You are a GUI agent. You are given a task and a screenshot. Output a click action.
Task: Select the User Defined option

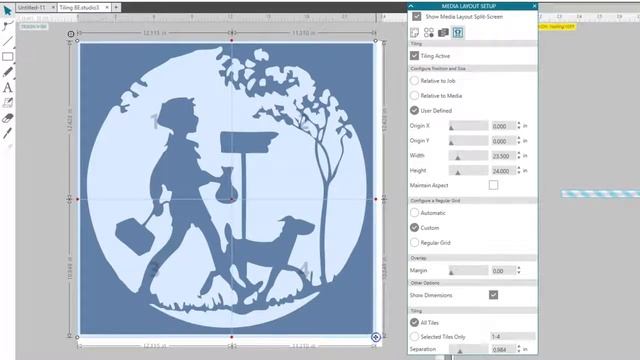[414, 110]
